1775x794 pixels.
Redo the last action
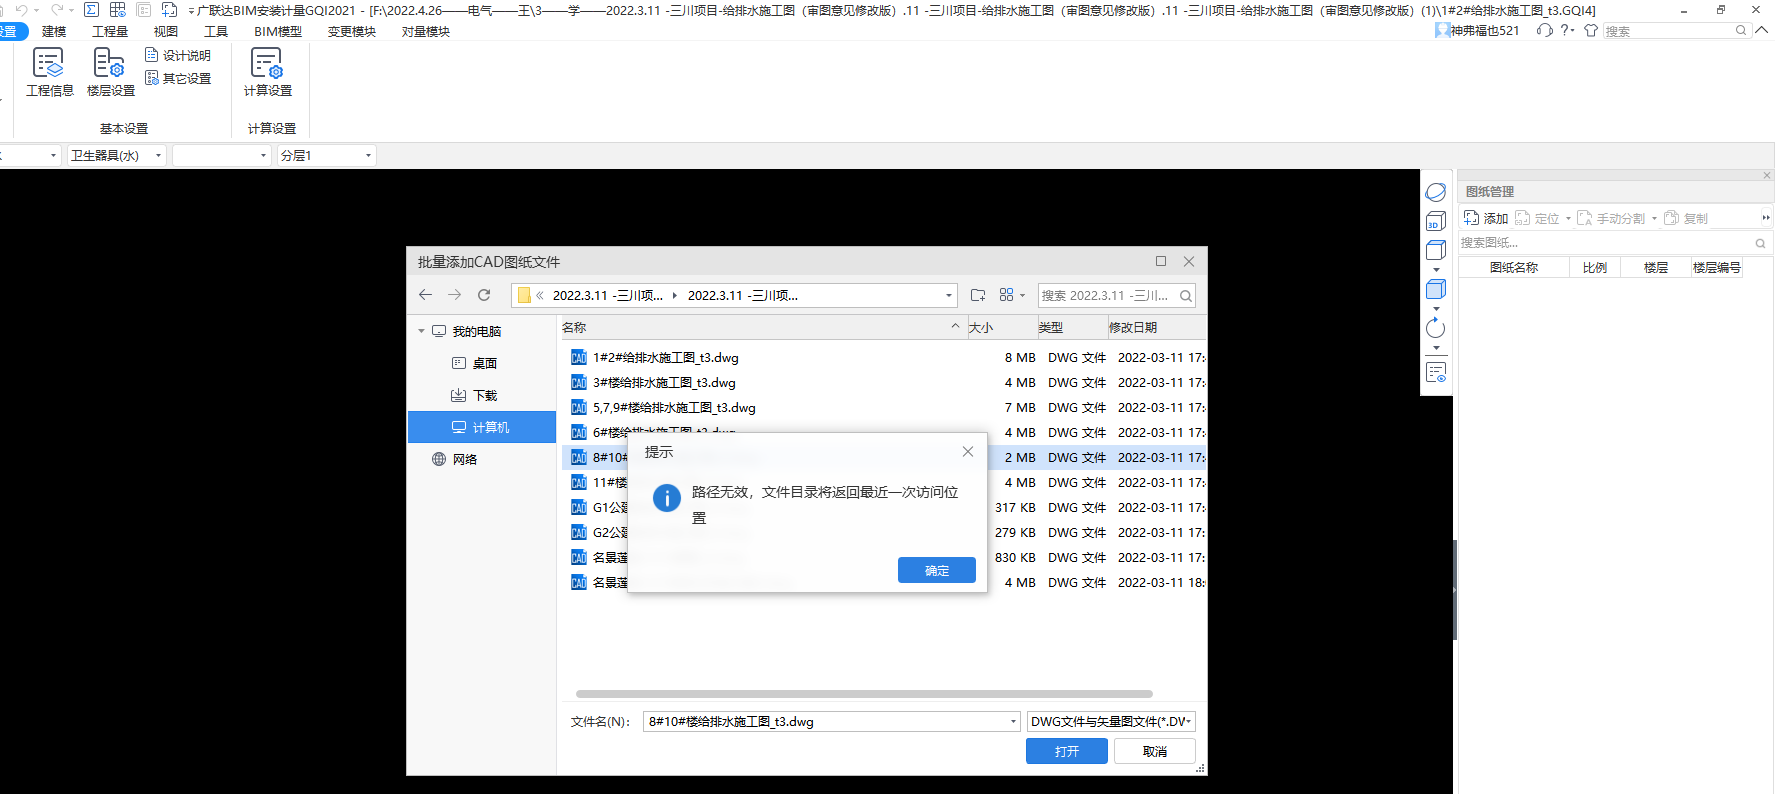(x=57, y=10)
